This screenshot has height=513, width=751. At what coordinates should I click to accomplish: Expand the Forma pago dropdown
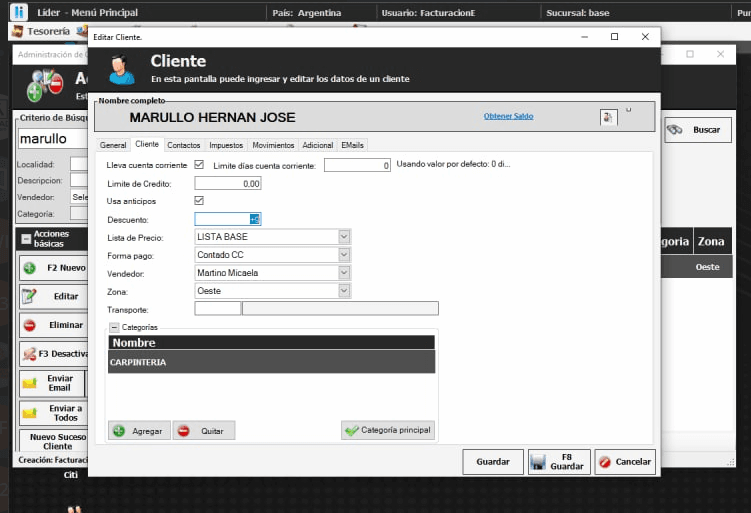pos(344,255)
